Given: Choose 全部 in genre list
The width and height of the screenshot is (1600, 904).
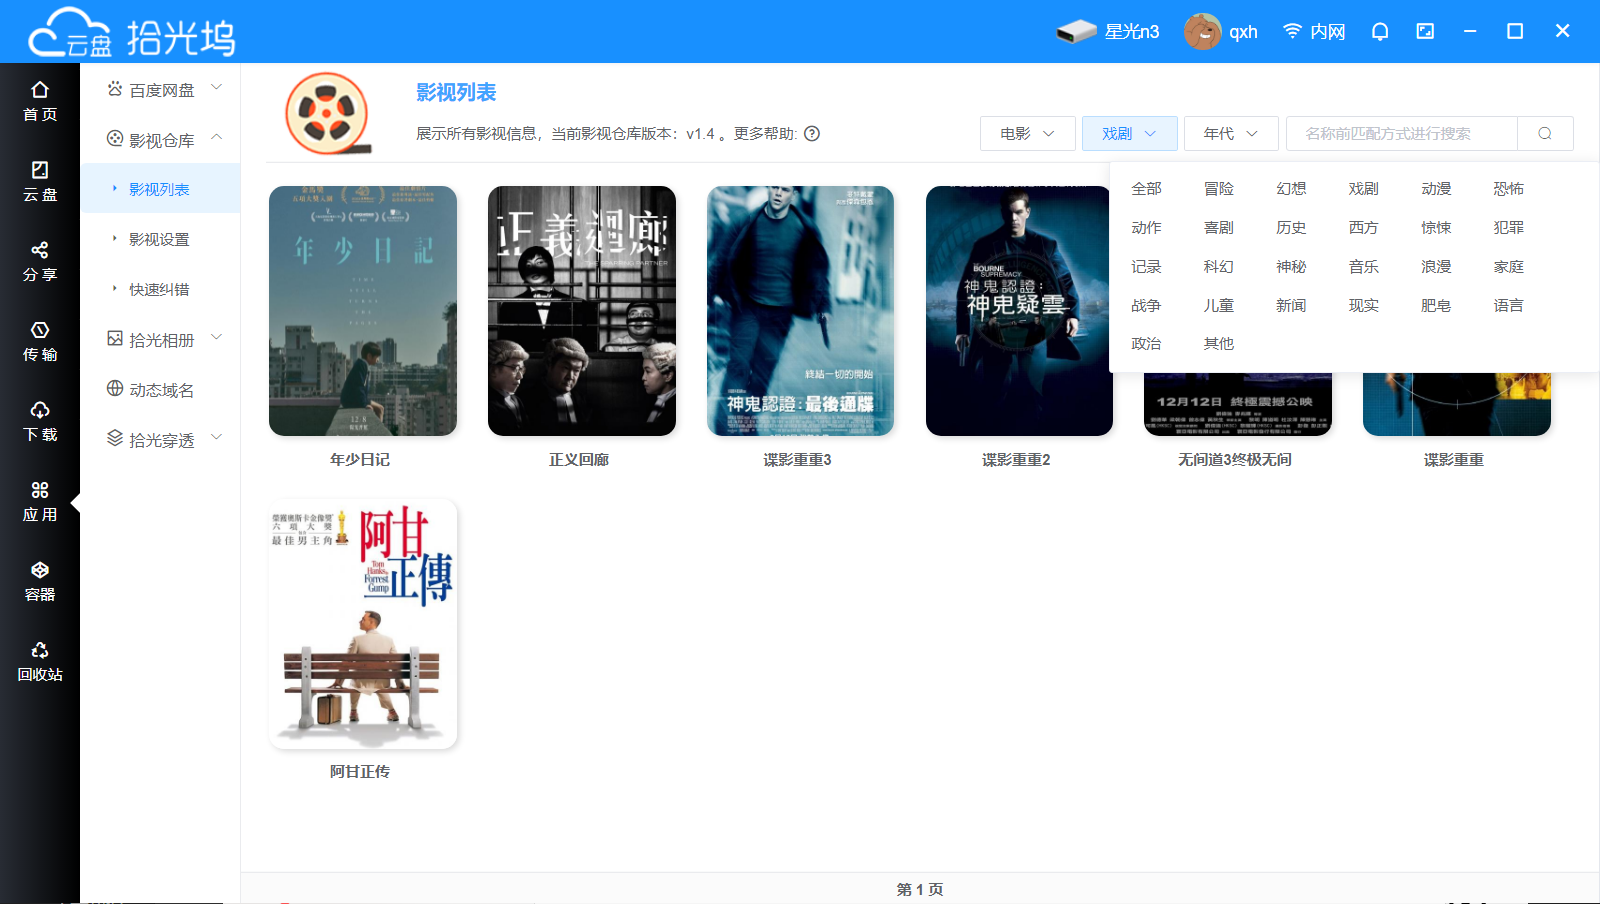Looking at the screenshot, I should tap(1146, 188).
